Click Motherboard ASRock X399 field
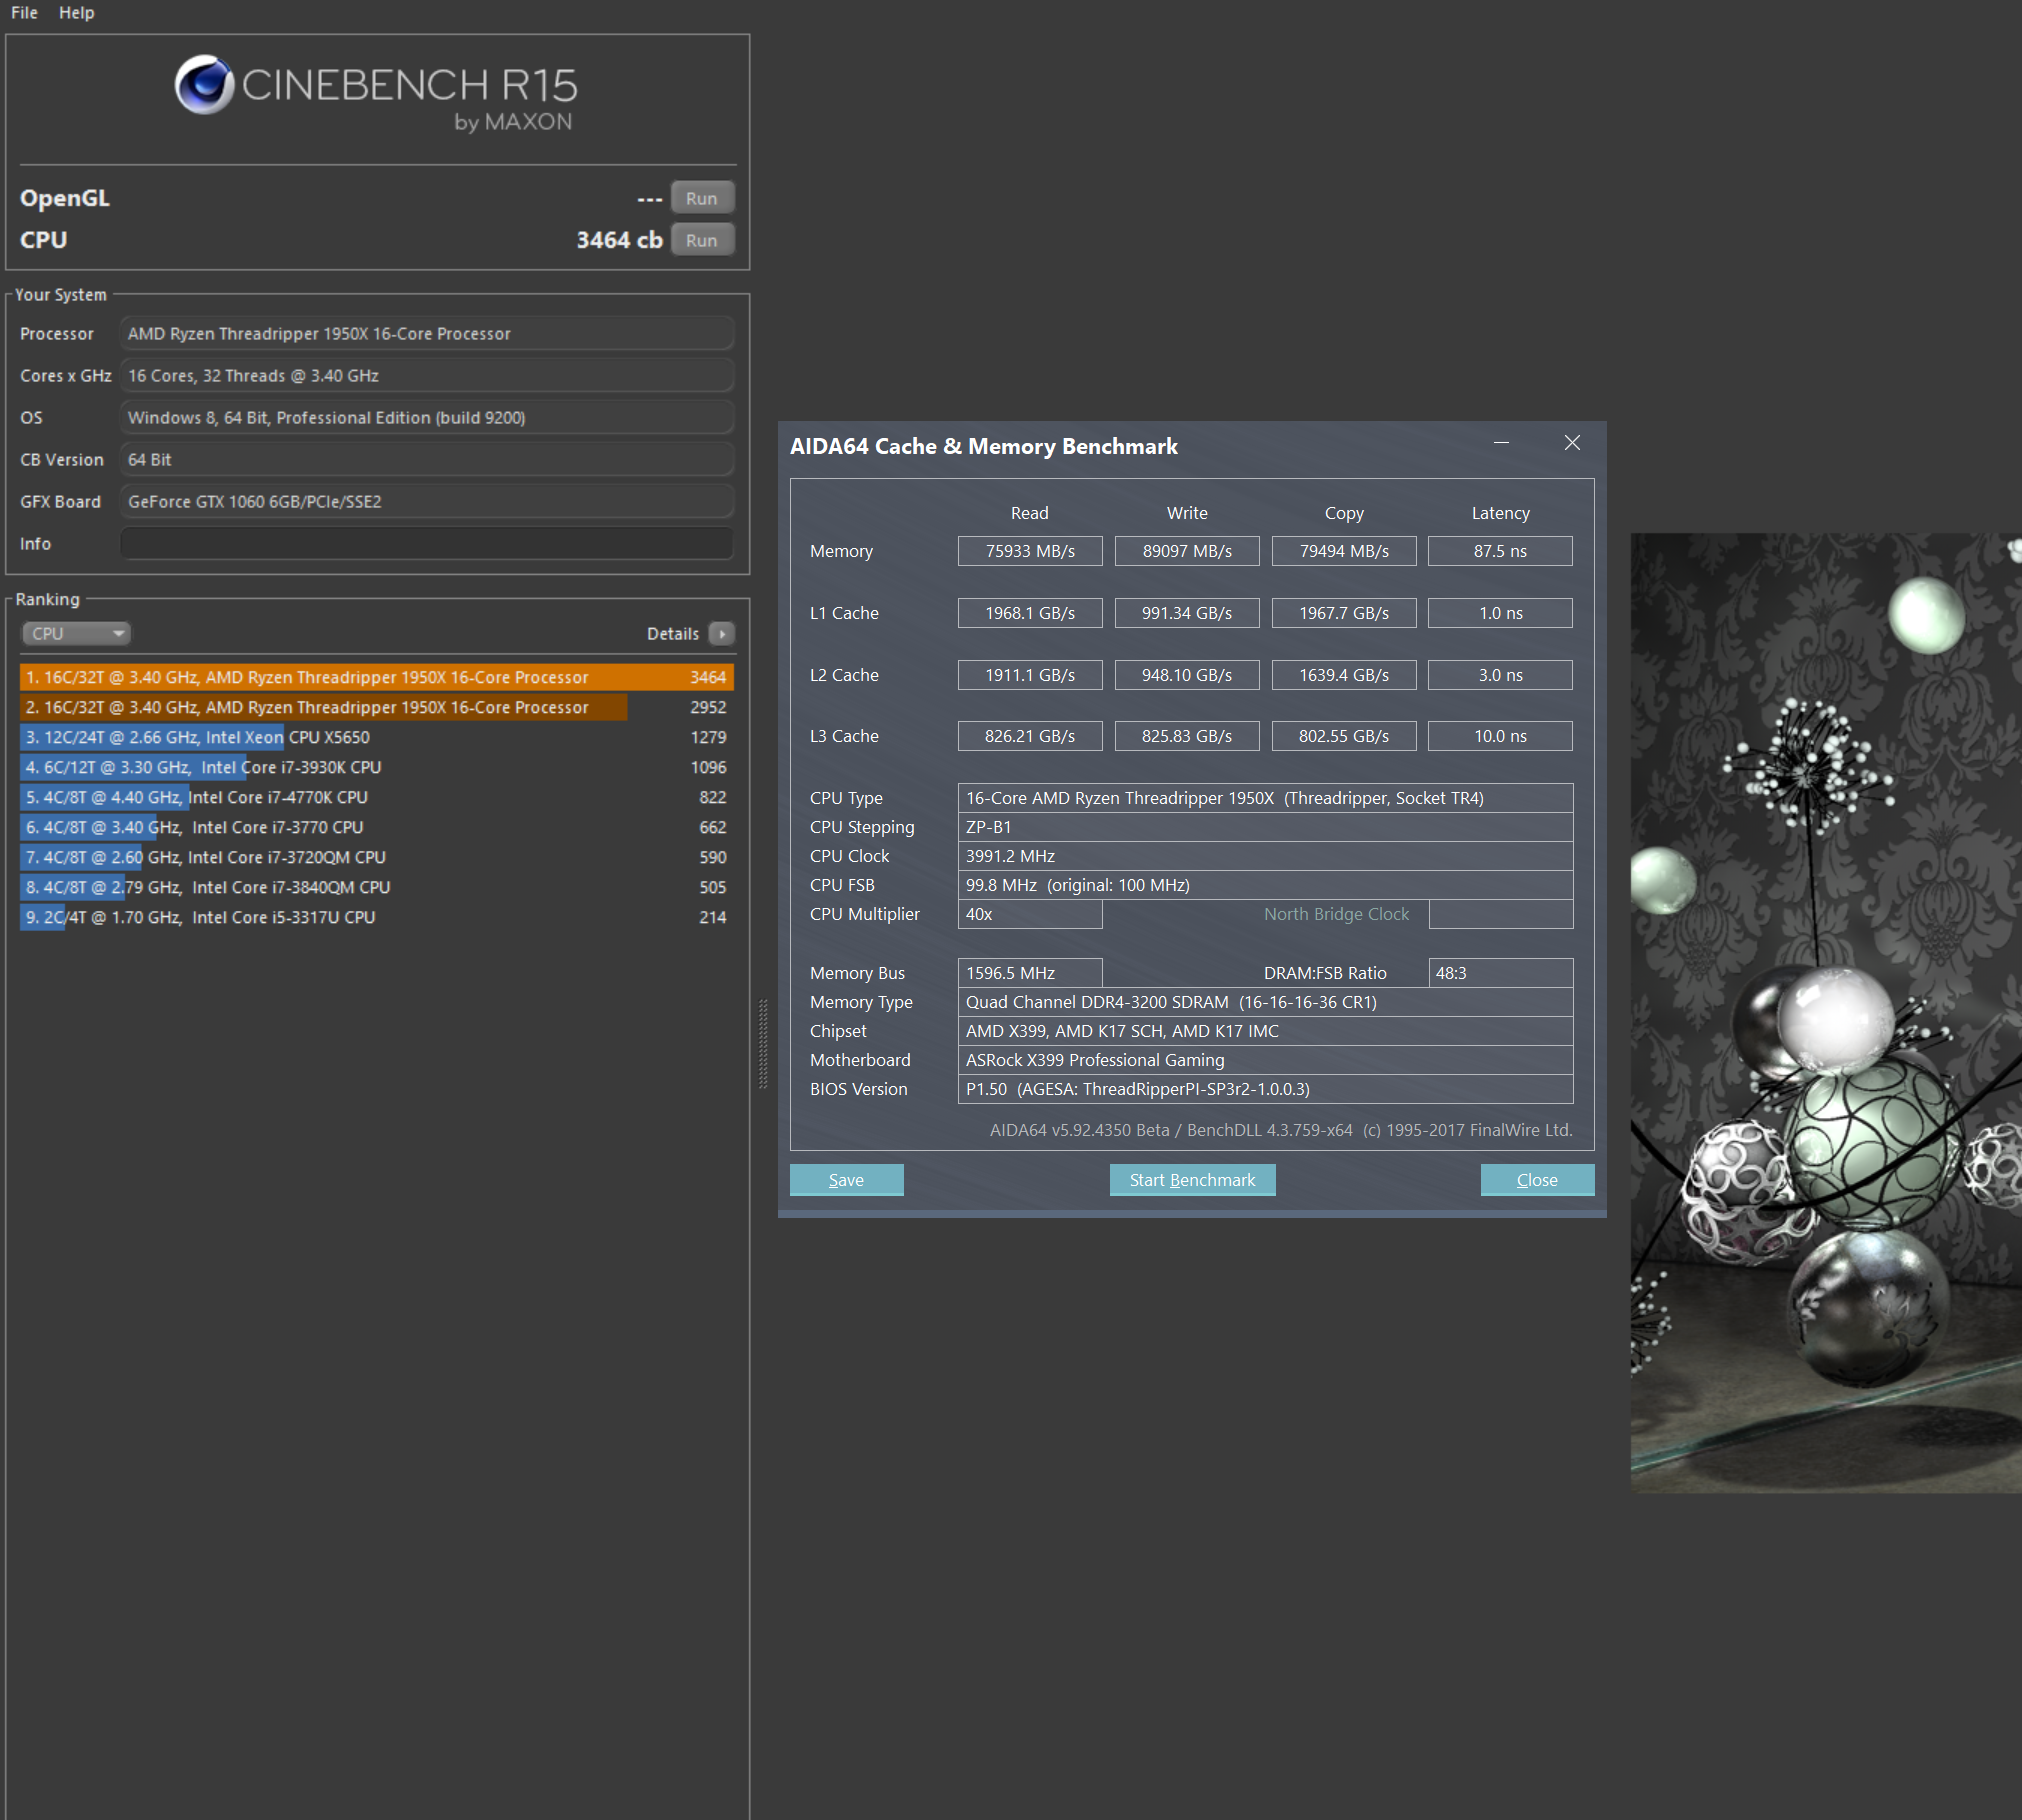Viewport: 2022px width, 1820px height. point(1265,1060)
